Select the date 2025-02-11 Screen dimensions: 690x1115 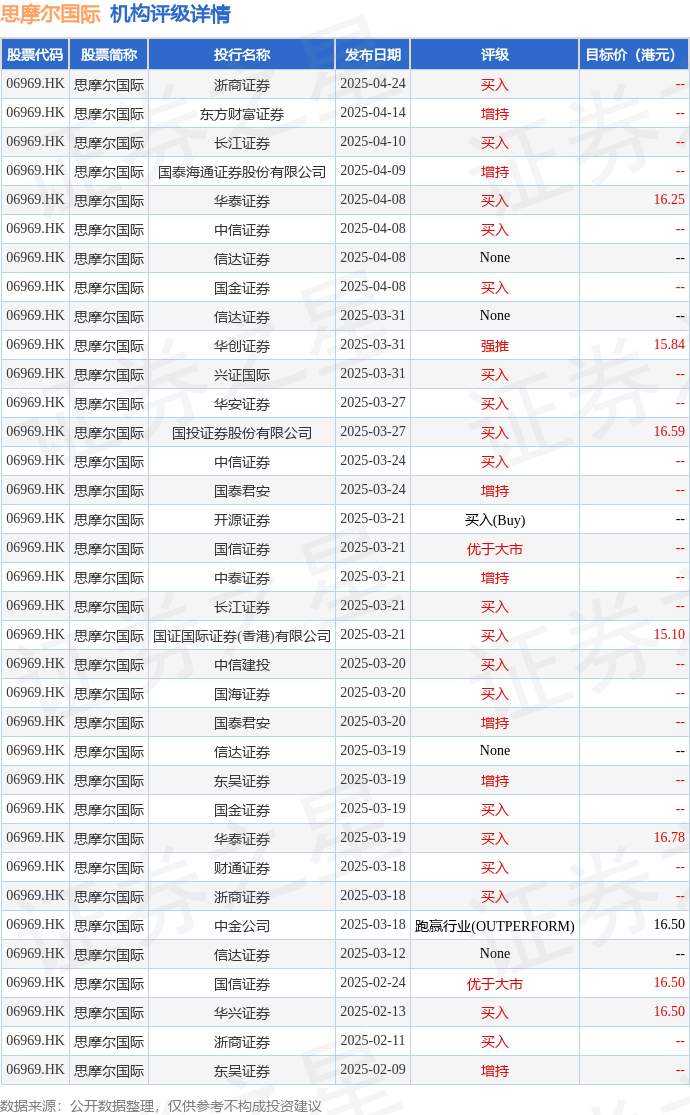pos(373,1041)
